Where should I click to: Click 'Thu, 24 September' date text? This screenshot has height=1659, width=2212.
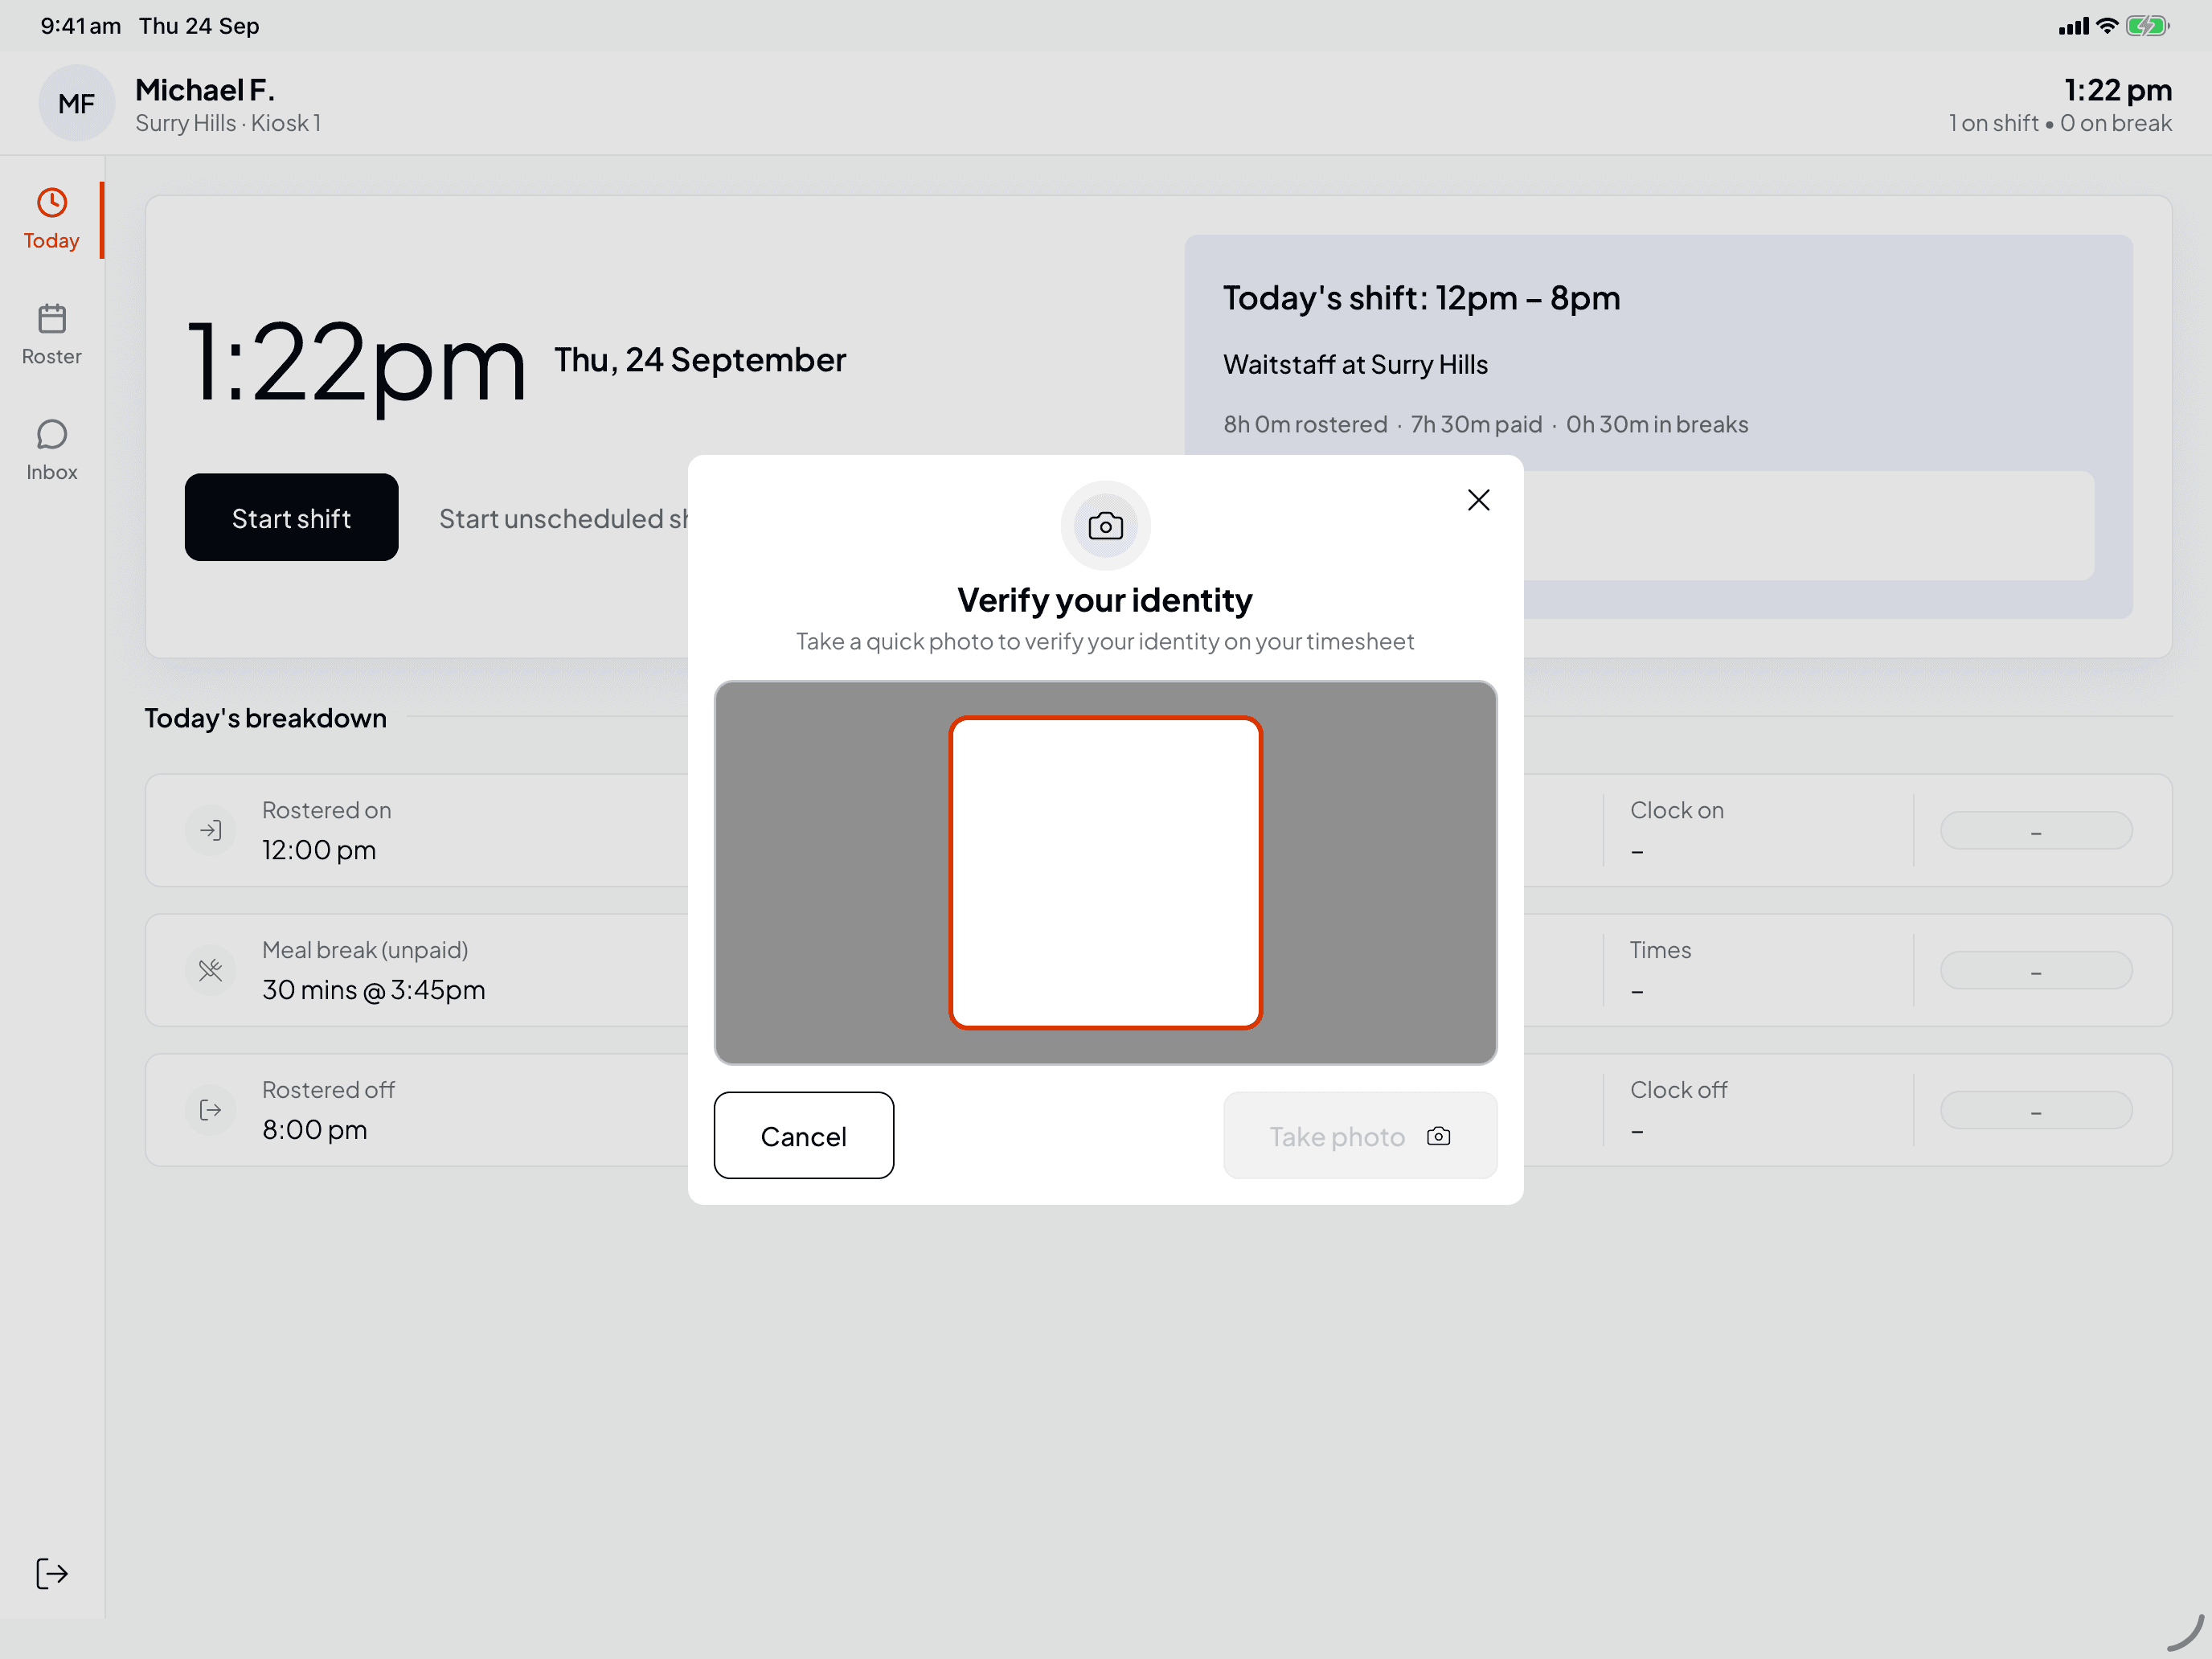tap(700, 360)
